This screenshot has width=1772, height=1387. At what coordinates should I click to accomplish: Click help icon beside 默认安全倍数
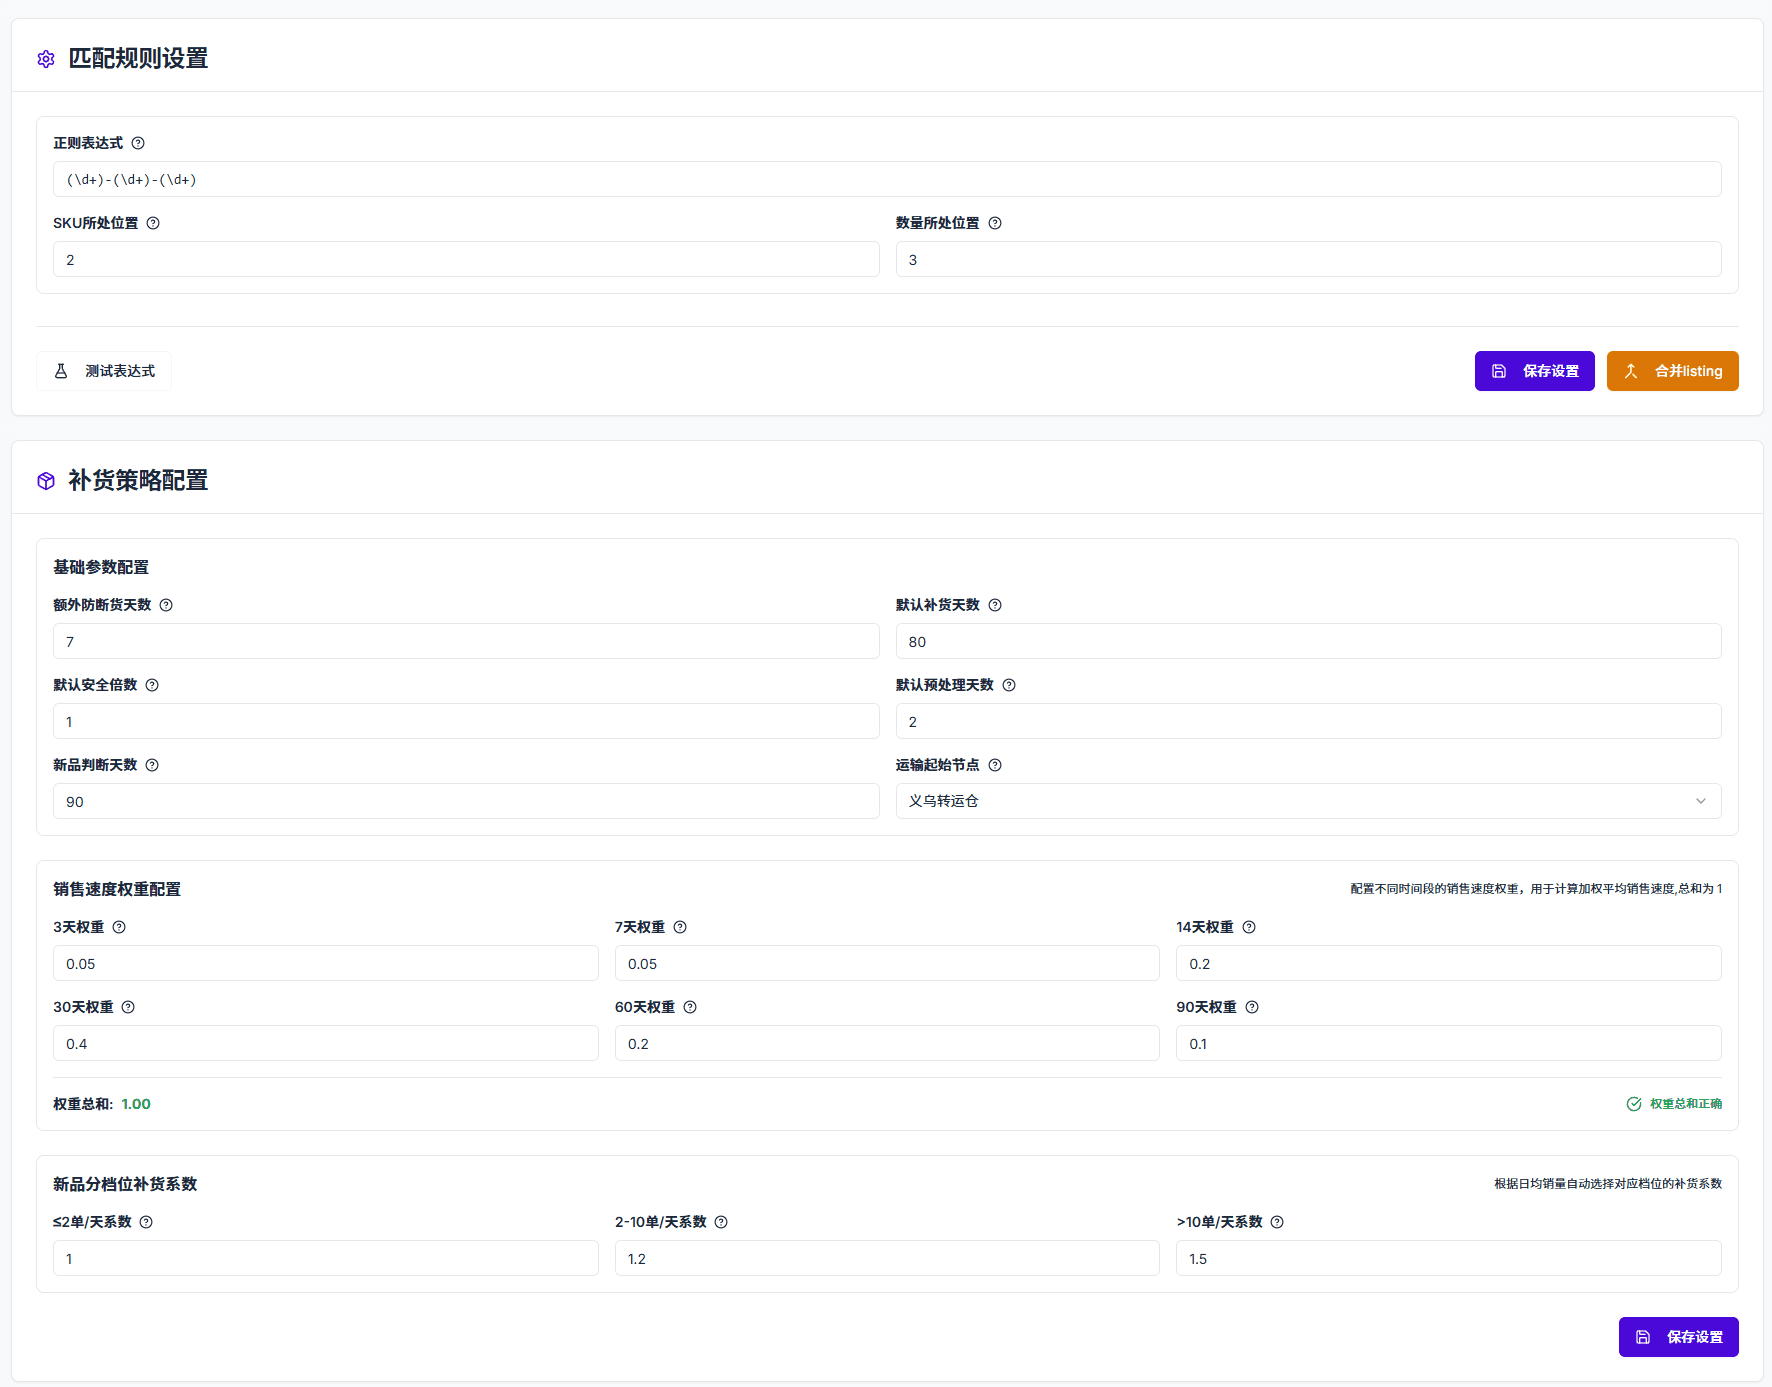point(152,685)
